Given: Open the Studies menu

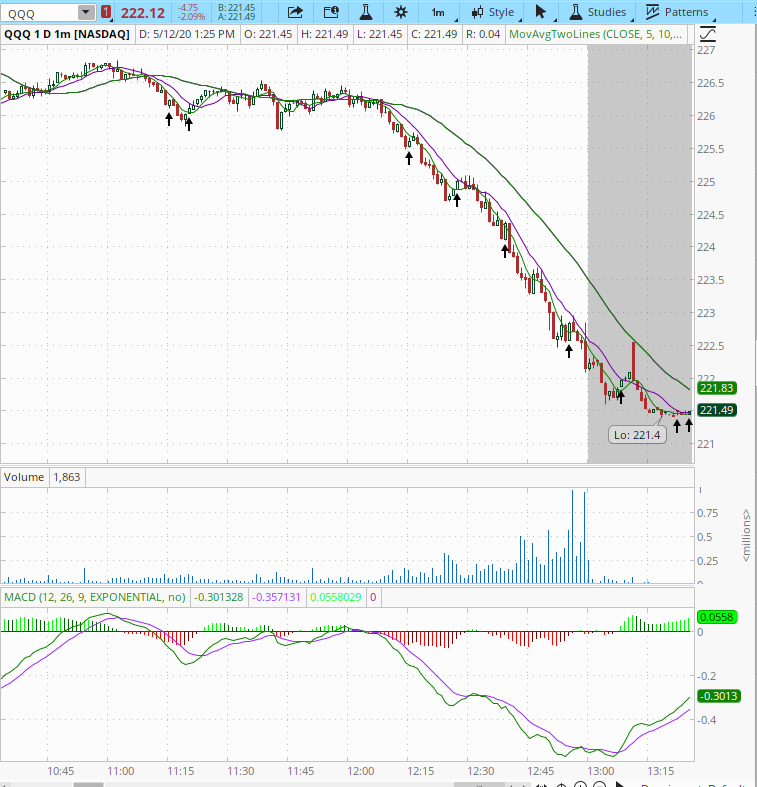Looking at the screenshot, I should (598, 12).
